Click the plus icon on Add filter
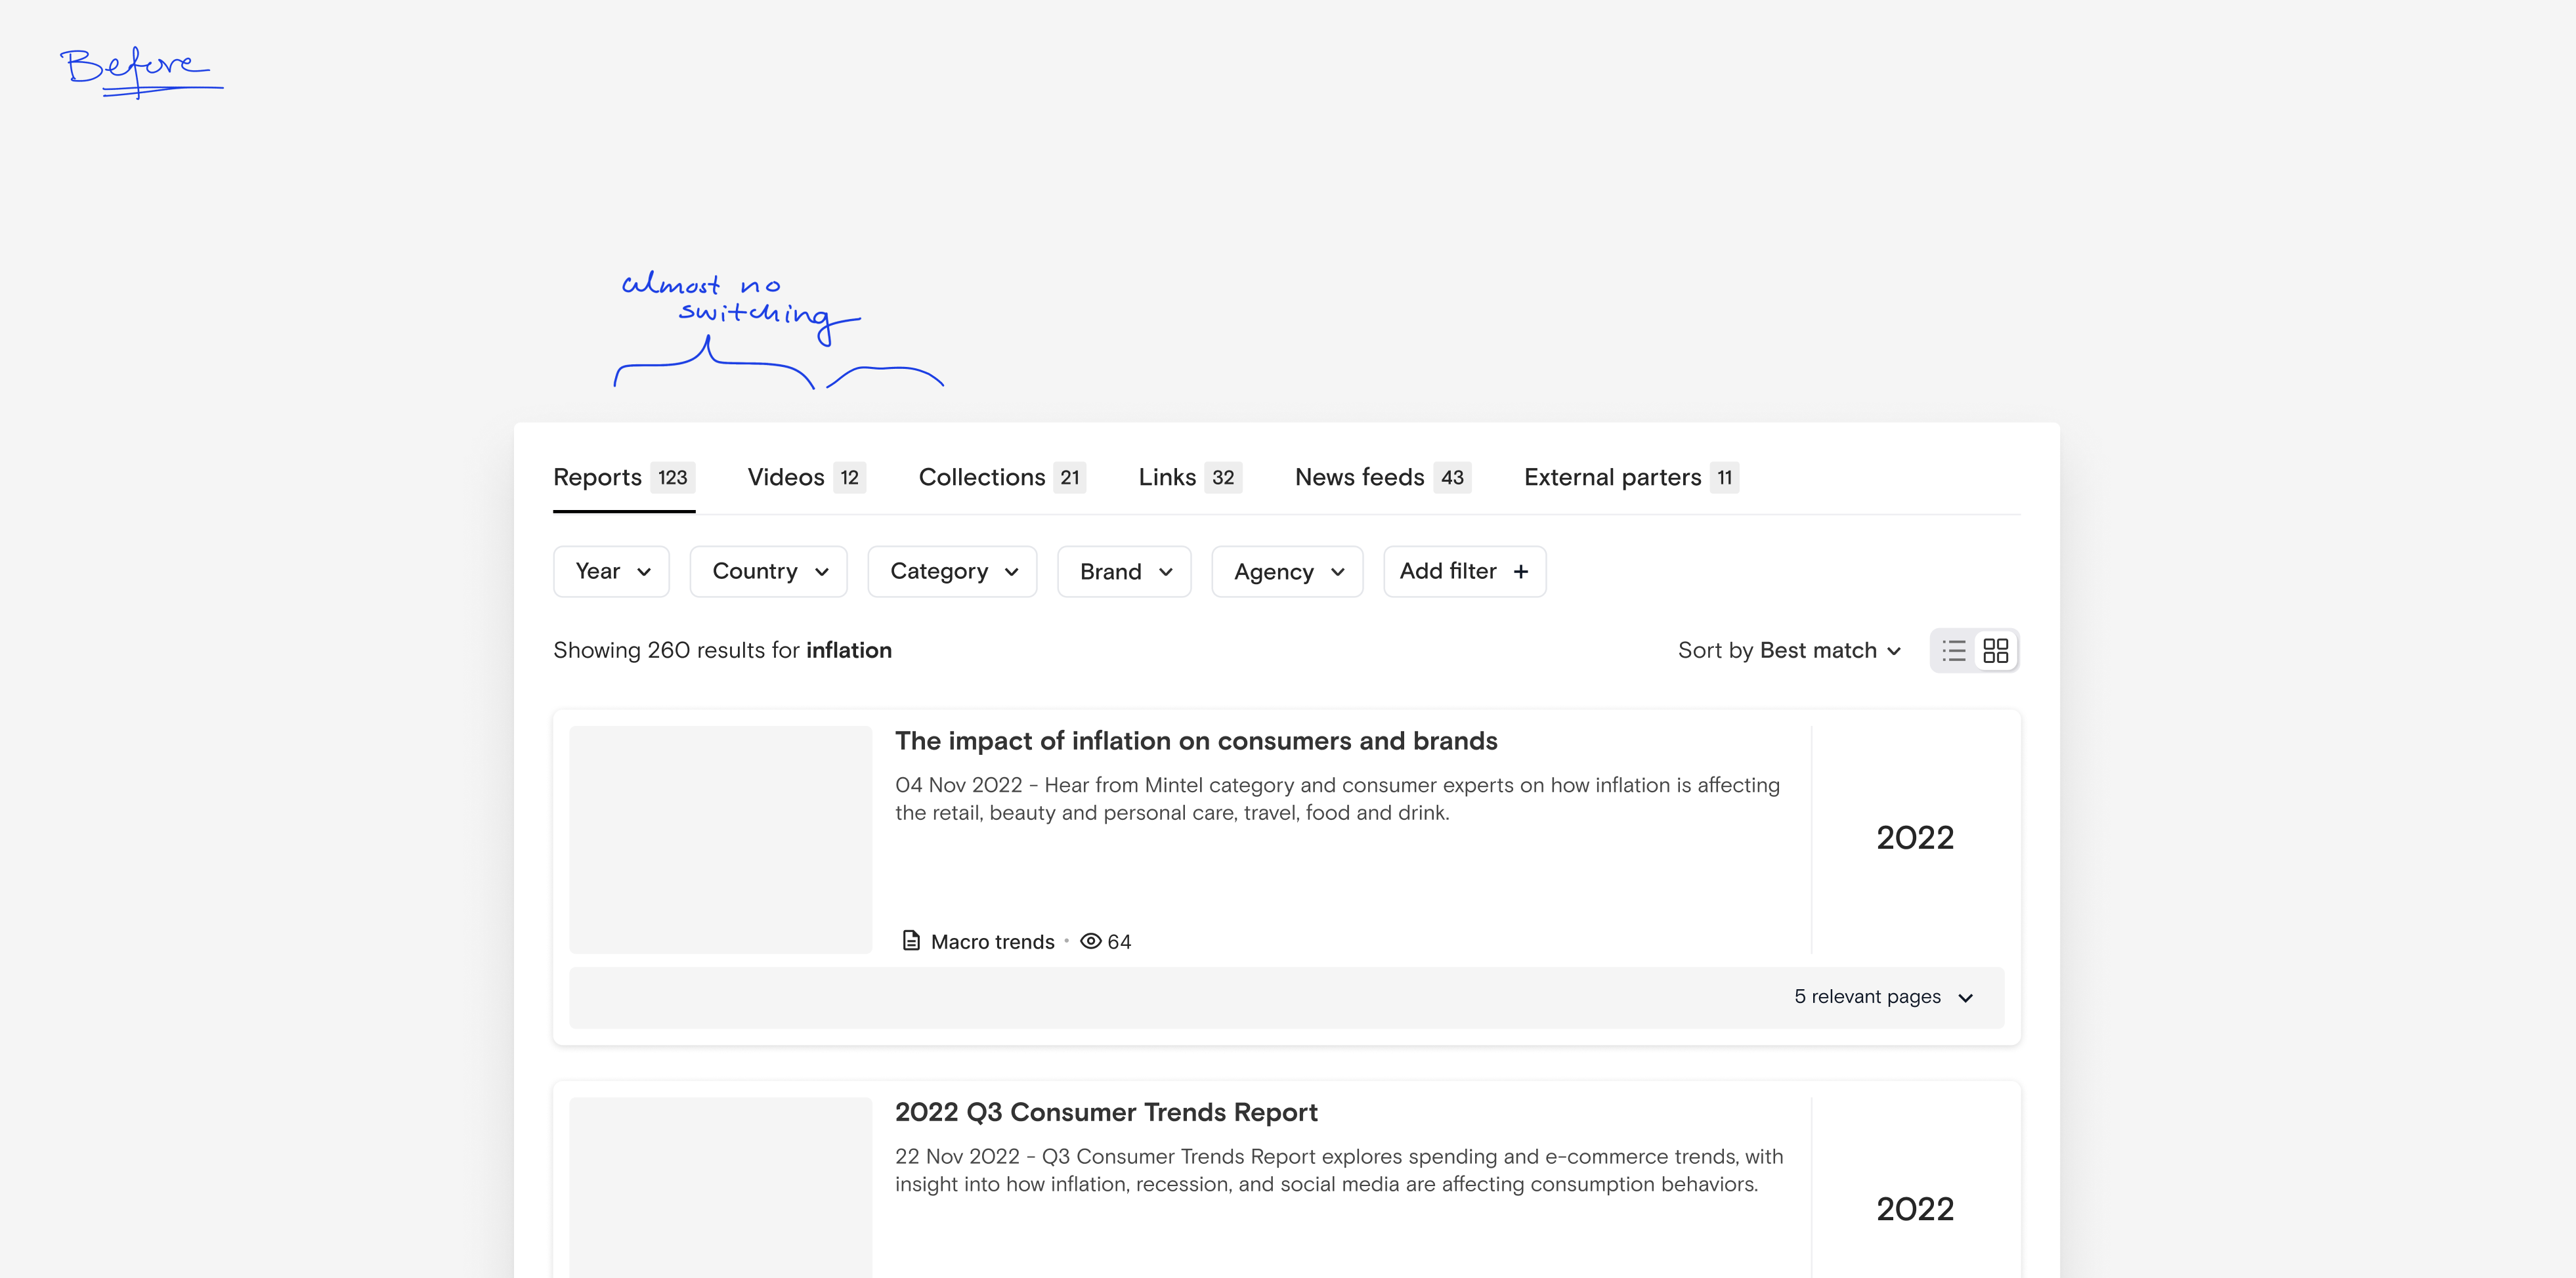 pyautogui.click(x=1521, y=572)
